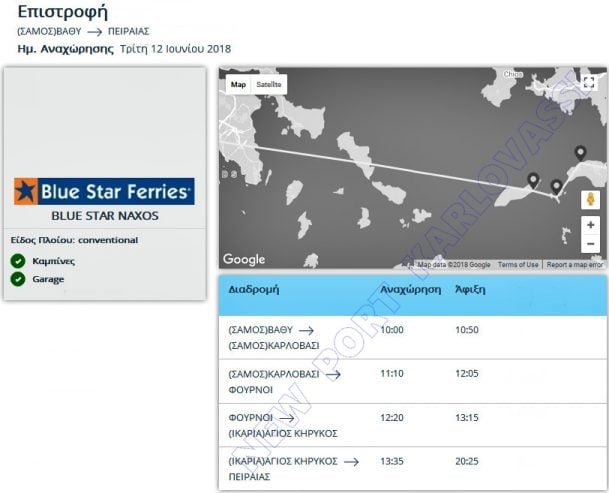Switch to Satellite view tab
This screenshot has width=609, height=493.
click(x=269, y=85)
